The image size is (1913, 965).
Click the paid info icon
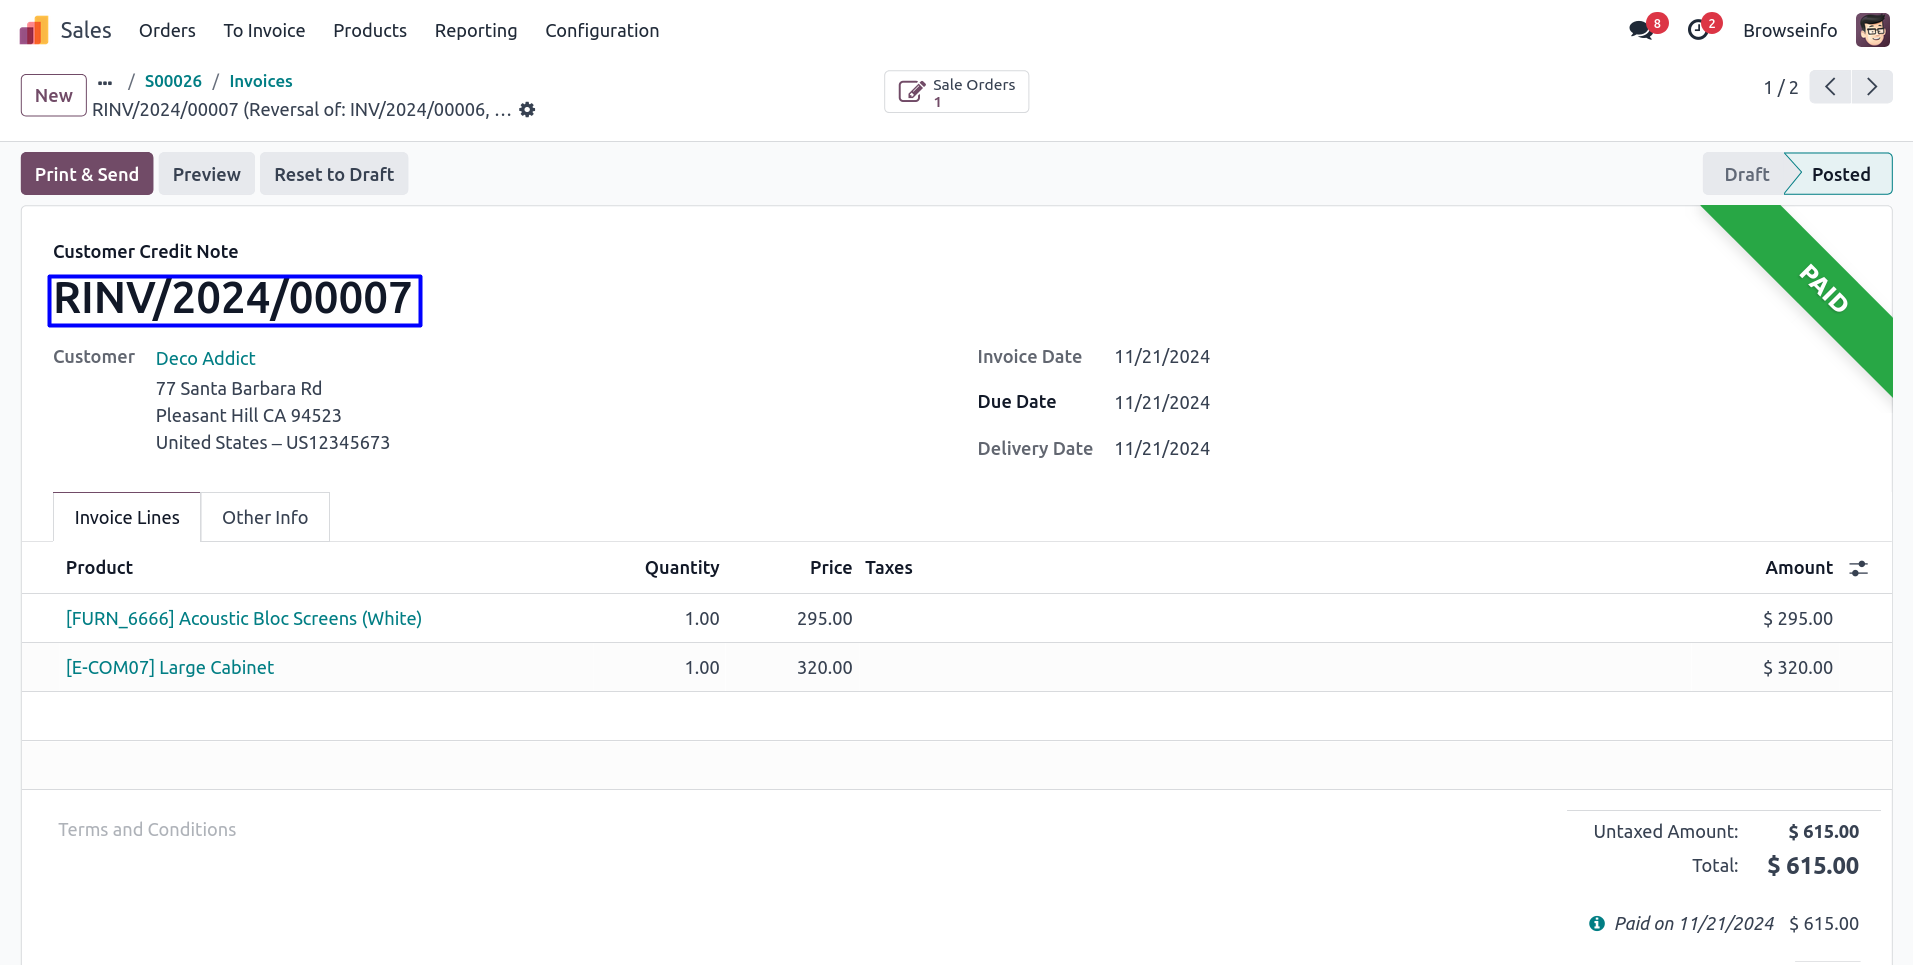point(1597,924)
